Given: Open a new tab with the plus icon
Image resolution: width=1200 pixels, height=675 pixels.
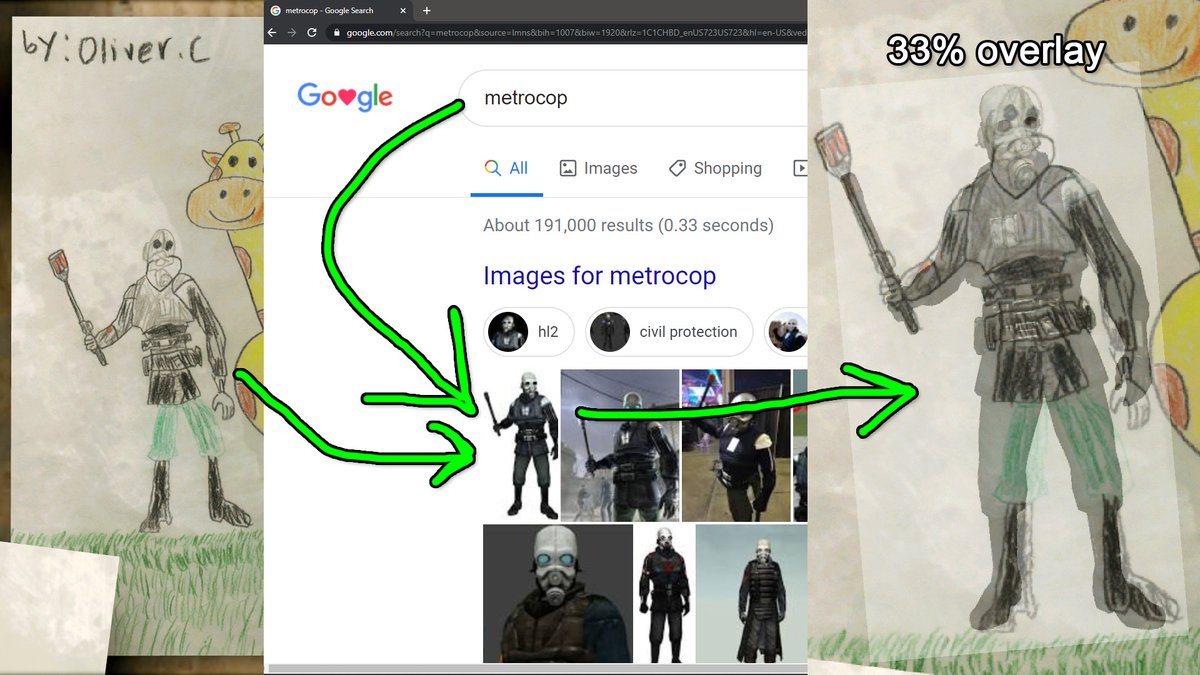Looking at the screenshot, I should pyautogui.click(x=427, y=10).
